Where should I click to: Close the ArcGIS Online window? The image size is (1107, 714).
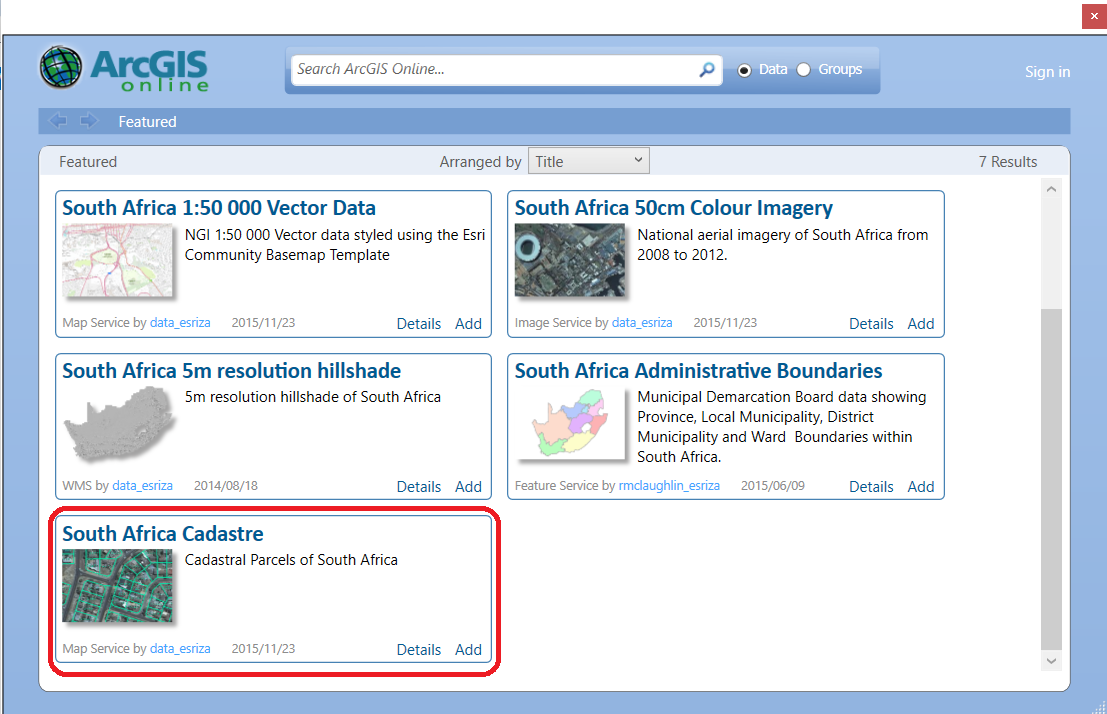[x=1094, y=16]
